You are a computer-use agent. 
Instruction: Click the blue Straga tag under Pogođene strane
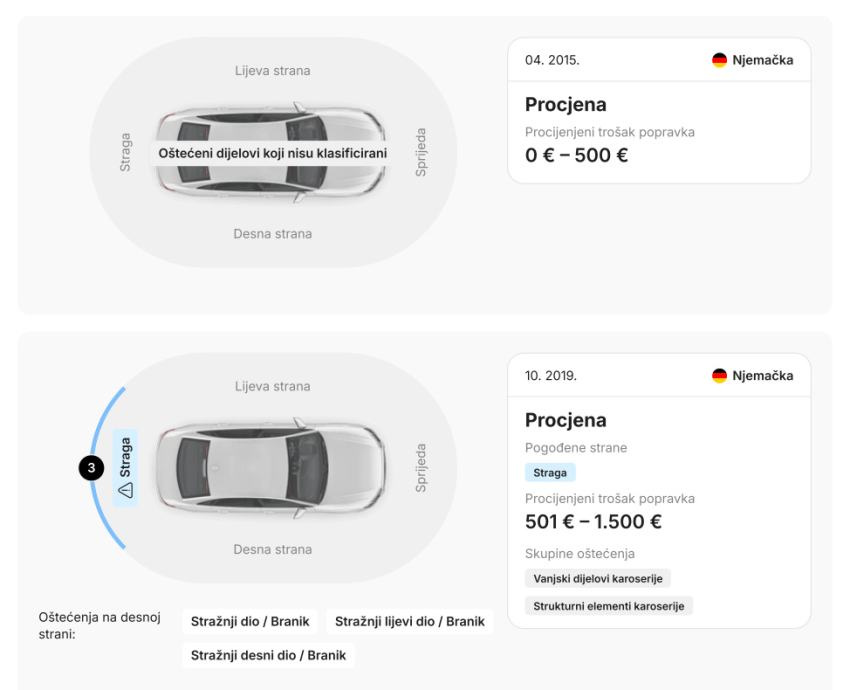(550, 473)
